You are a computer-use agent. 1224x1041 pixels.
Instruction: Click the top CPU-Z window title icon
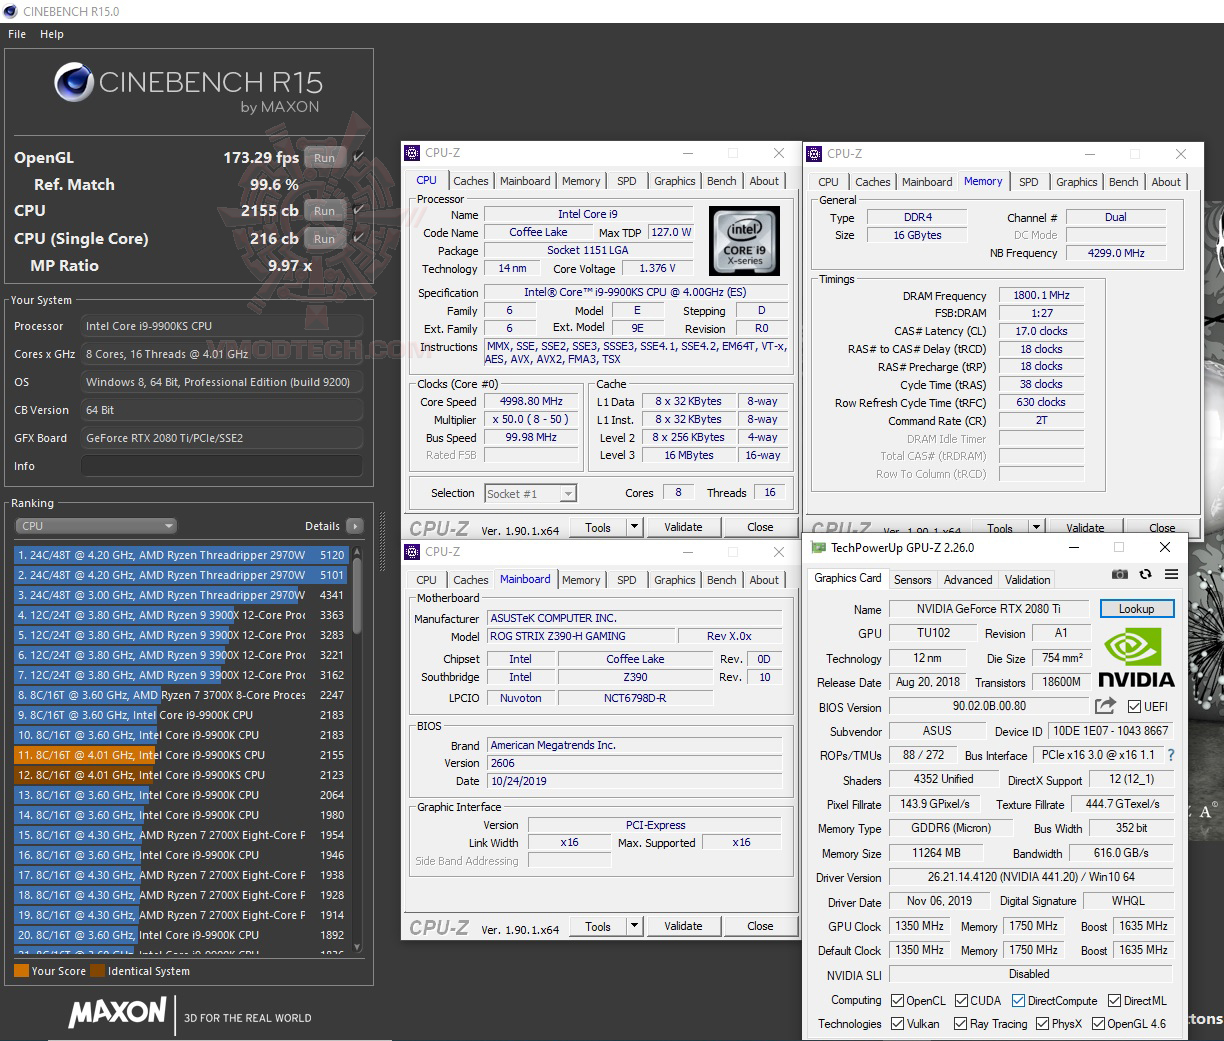click(x=412, y=153)
